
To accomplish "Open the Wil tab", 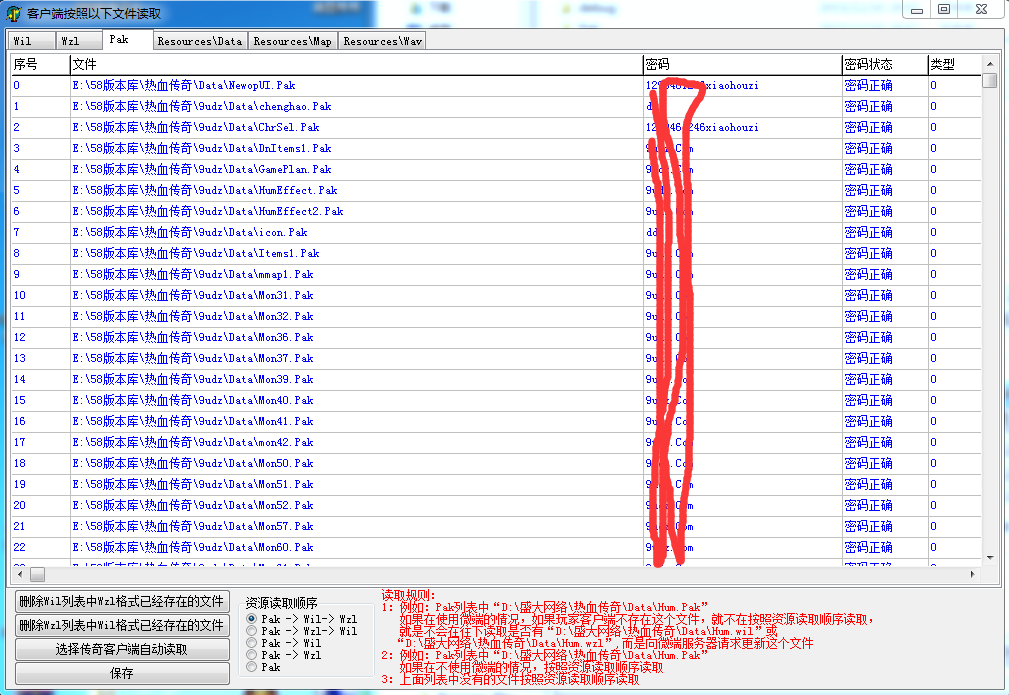I will click(x=31, y=41).
